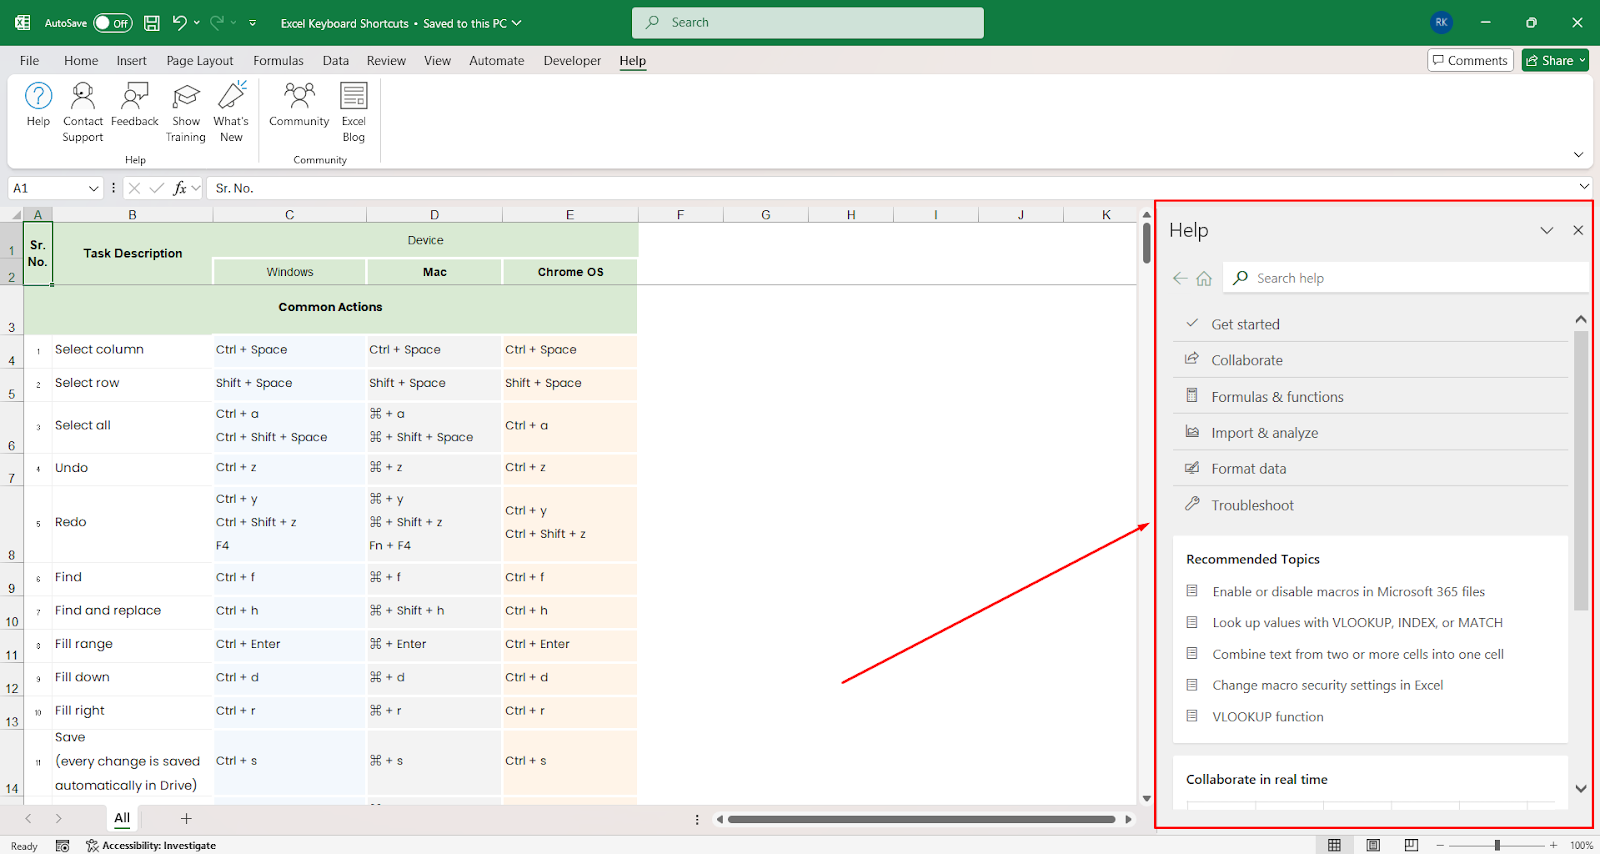Switch to the Formulas tab
Viewport: 1600px width, 854px height.
(x=278, y=60)
